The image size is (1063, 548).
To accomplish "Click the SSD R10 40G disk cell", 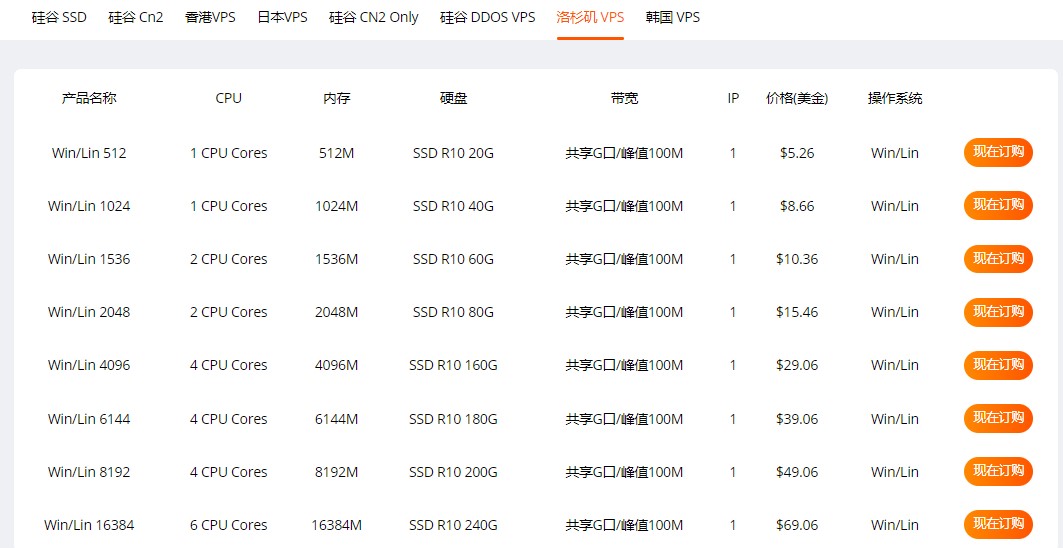I will (x=453, y=206).
